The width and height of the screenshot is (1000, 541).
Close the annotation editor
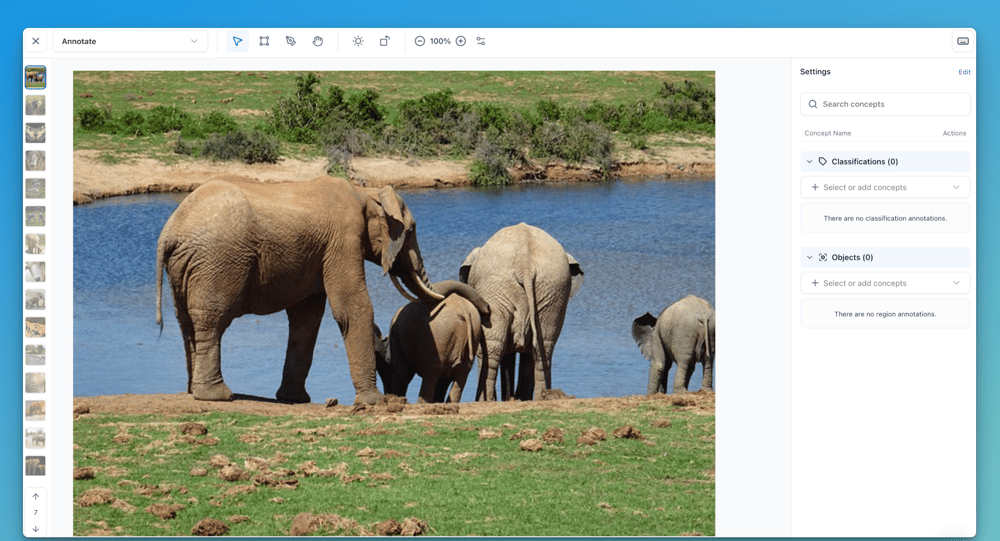point(36,41)
